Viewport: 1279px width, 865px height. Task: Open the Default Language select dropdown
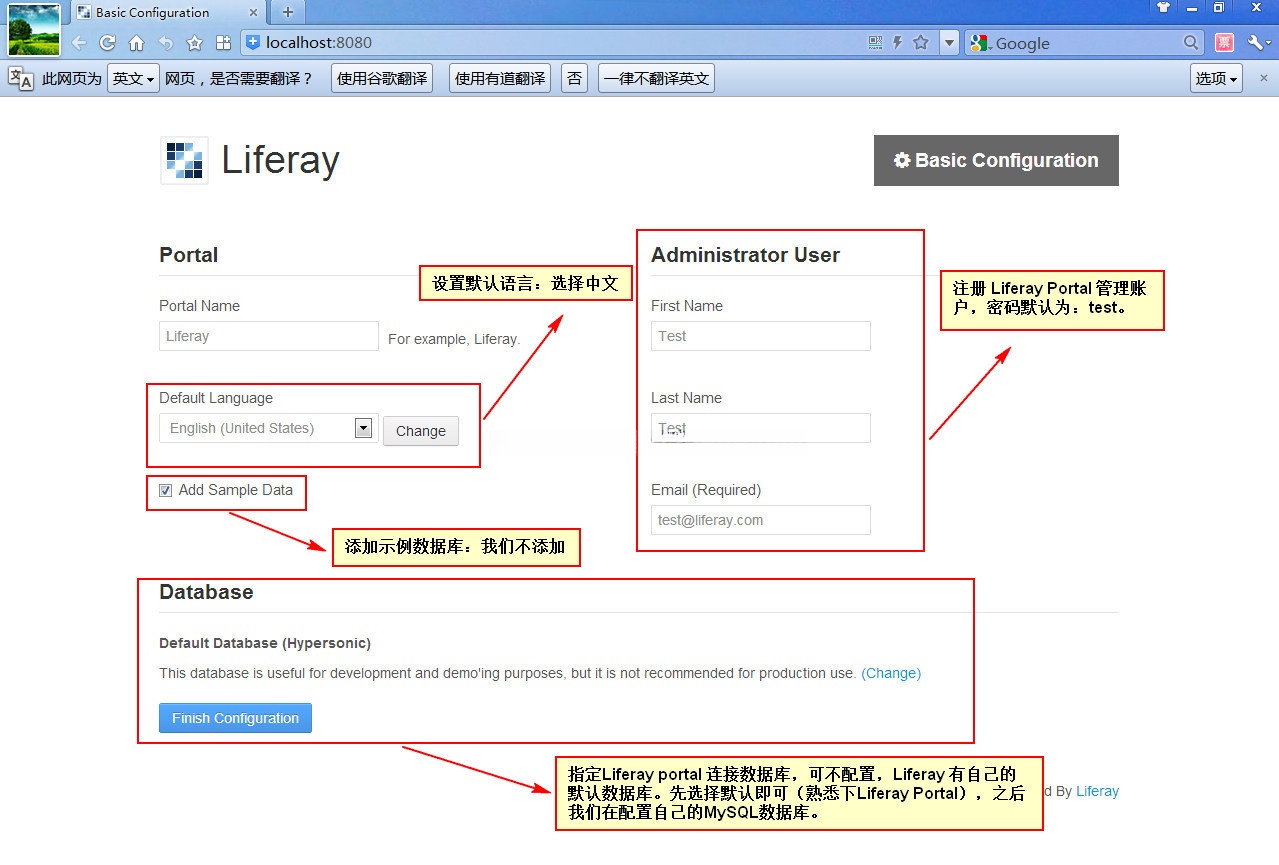269,428
